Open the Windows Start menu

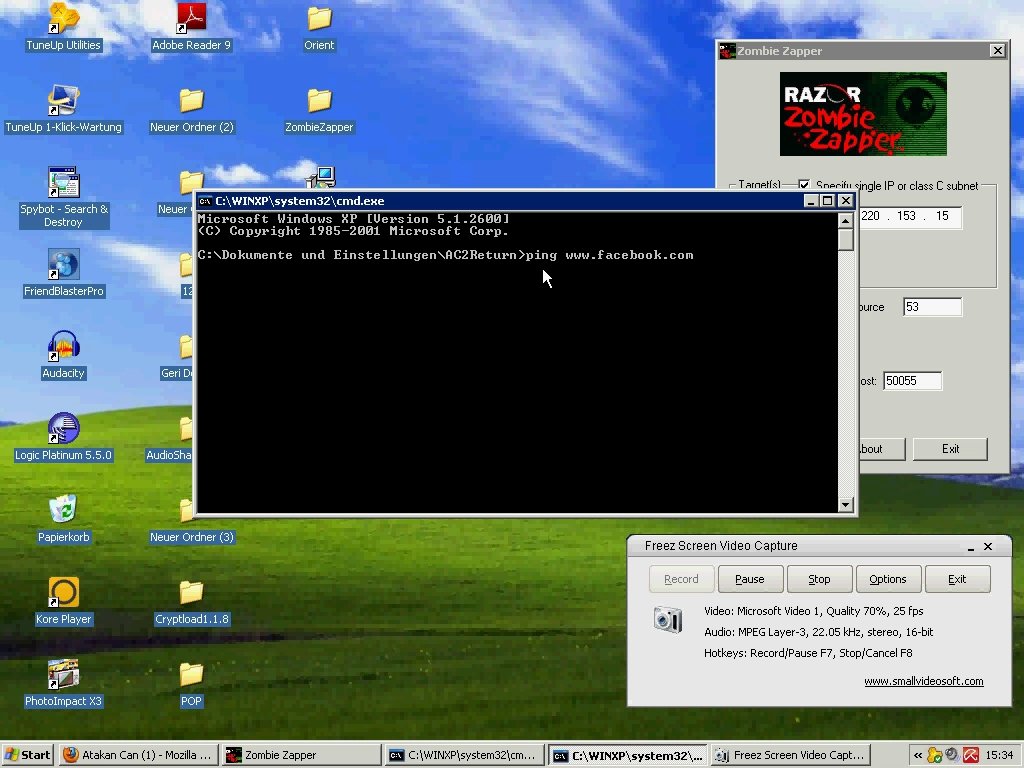(28, 755)
